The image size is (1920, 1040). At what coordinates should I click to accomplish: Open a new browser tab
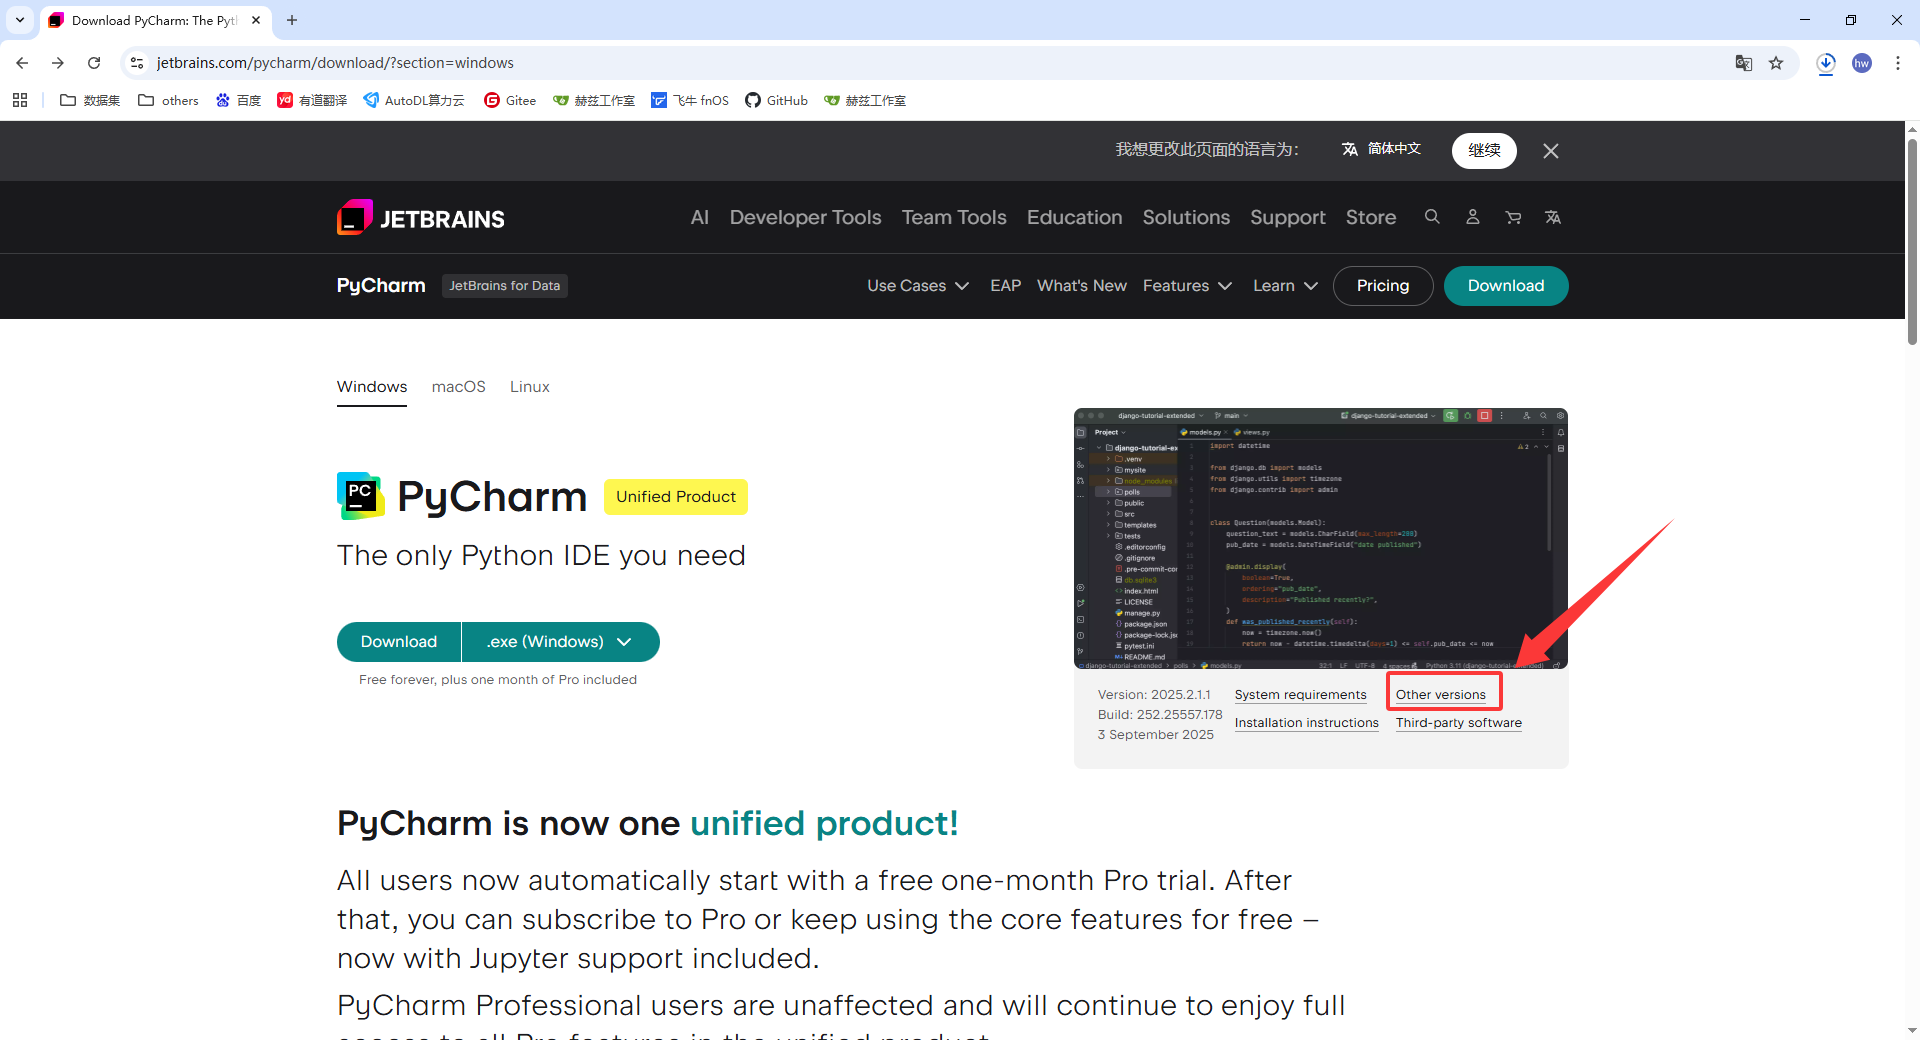click(x=292, y=20)
